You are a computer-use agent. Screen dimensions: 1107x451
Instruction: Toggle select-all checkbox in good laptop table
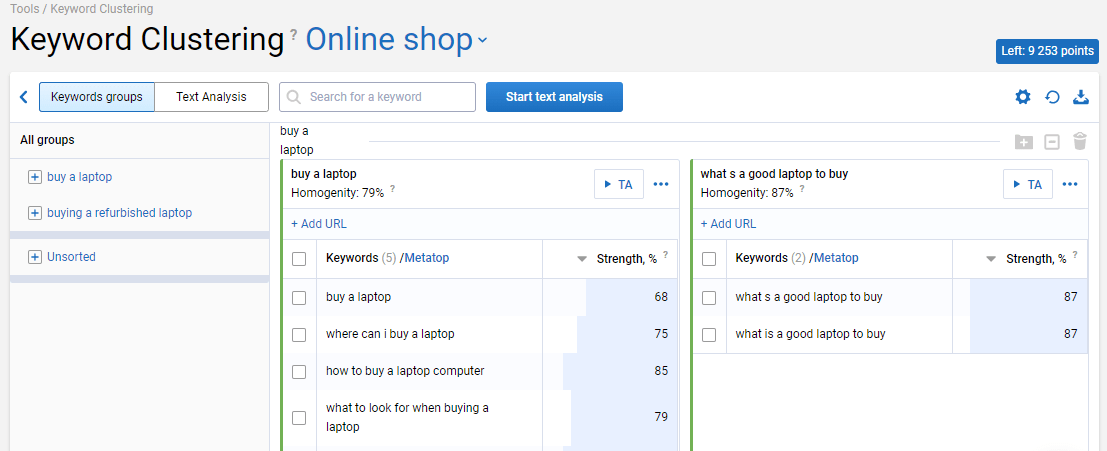click(x=709, y=259)
